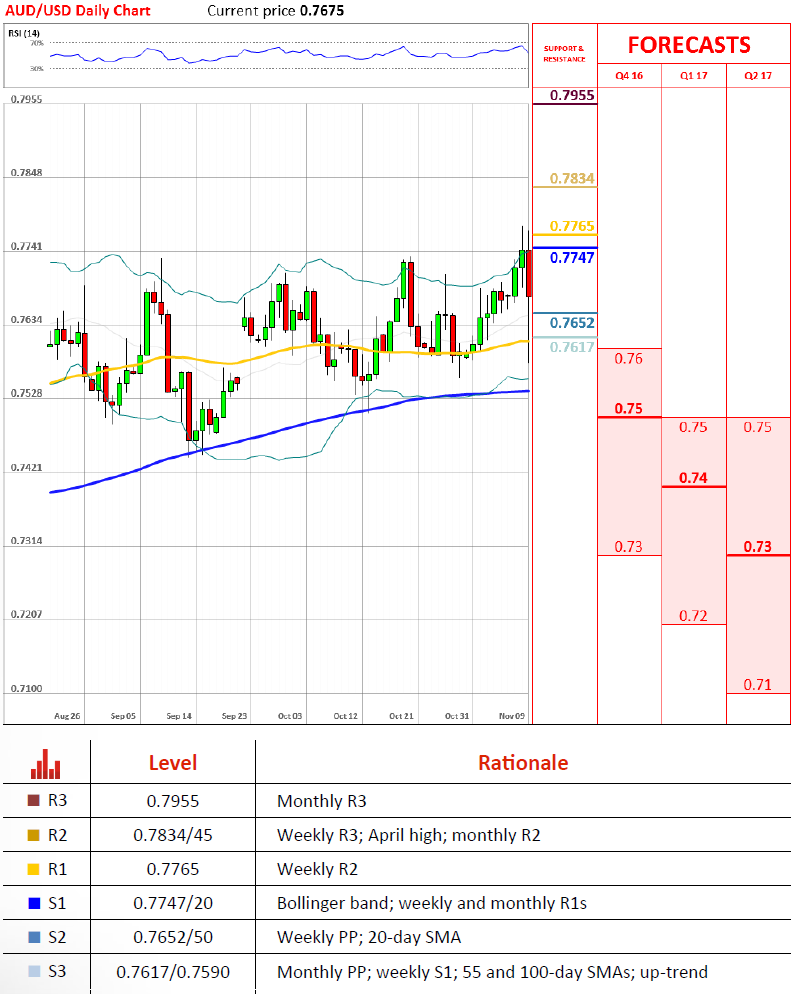Click the 0.7834/45 level cell
This screenshot has height=994, width=801.
coord(172,835)
